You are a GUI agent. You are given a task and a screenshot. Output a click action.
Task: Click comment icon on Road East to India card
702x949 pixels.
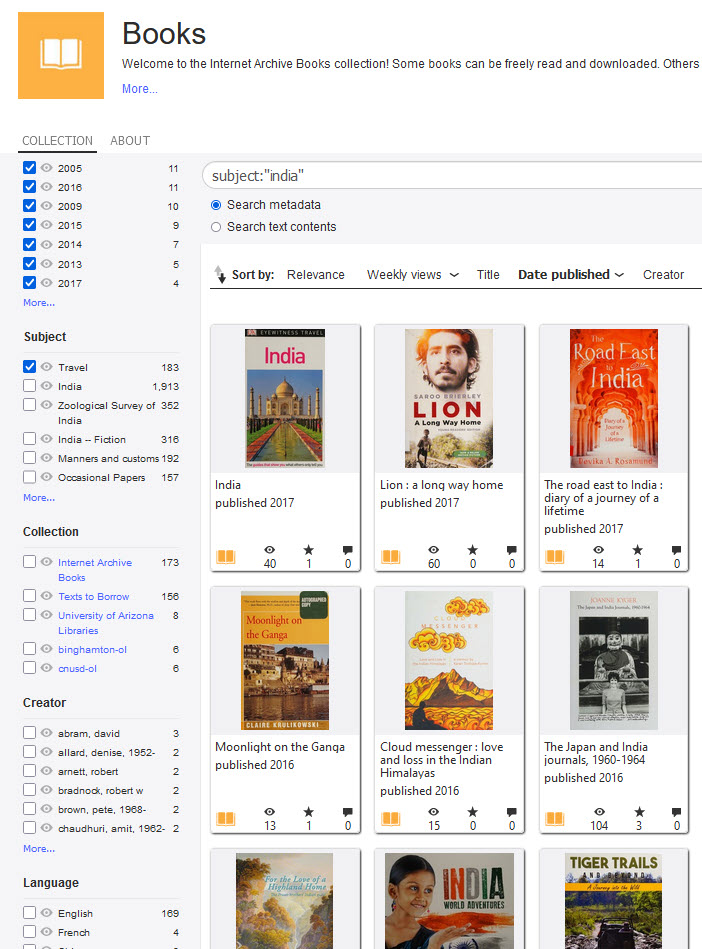[x=677, y=550]
